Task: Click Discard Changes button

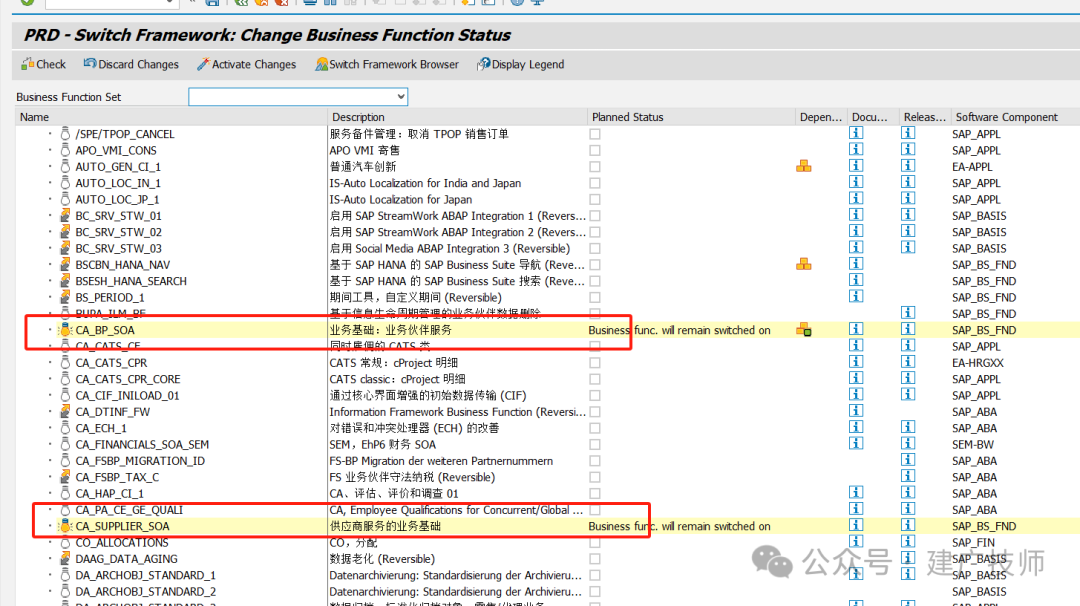Action: pyautogui.click(x=131, y=64)
